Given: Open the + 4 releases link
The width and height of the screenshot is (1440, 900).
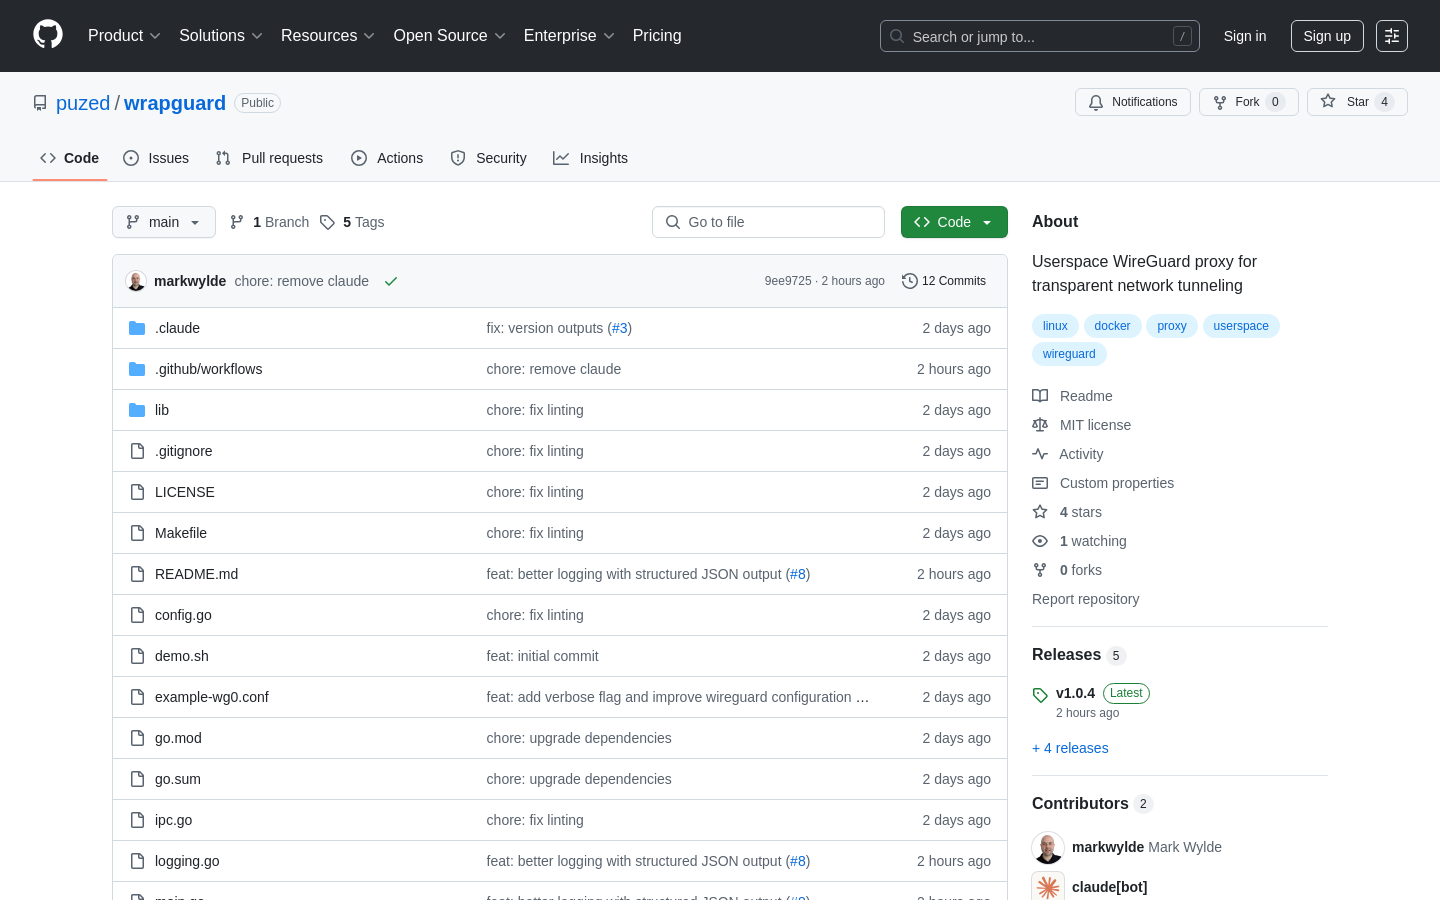Looking at the screenshot, I should [x=1070, y=748].
